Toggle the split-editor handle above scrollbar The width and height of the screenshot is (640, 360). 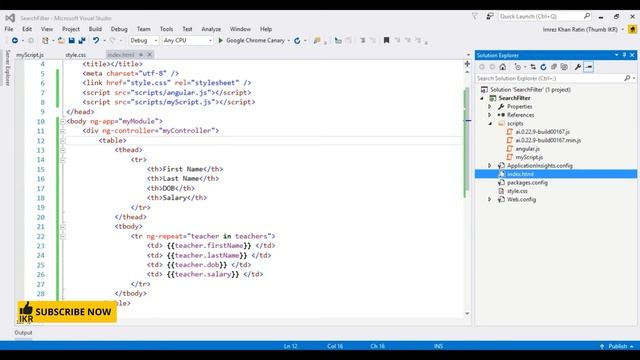coord(467,64)
